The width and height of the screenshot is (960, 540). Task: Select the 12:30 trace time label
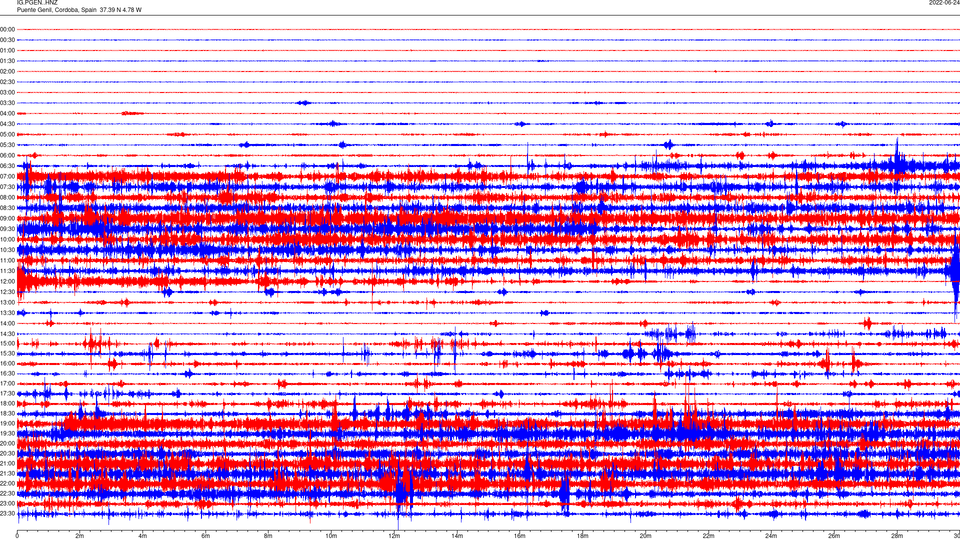7,292
